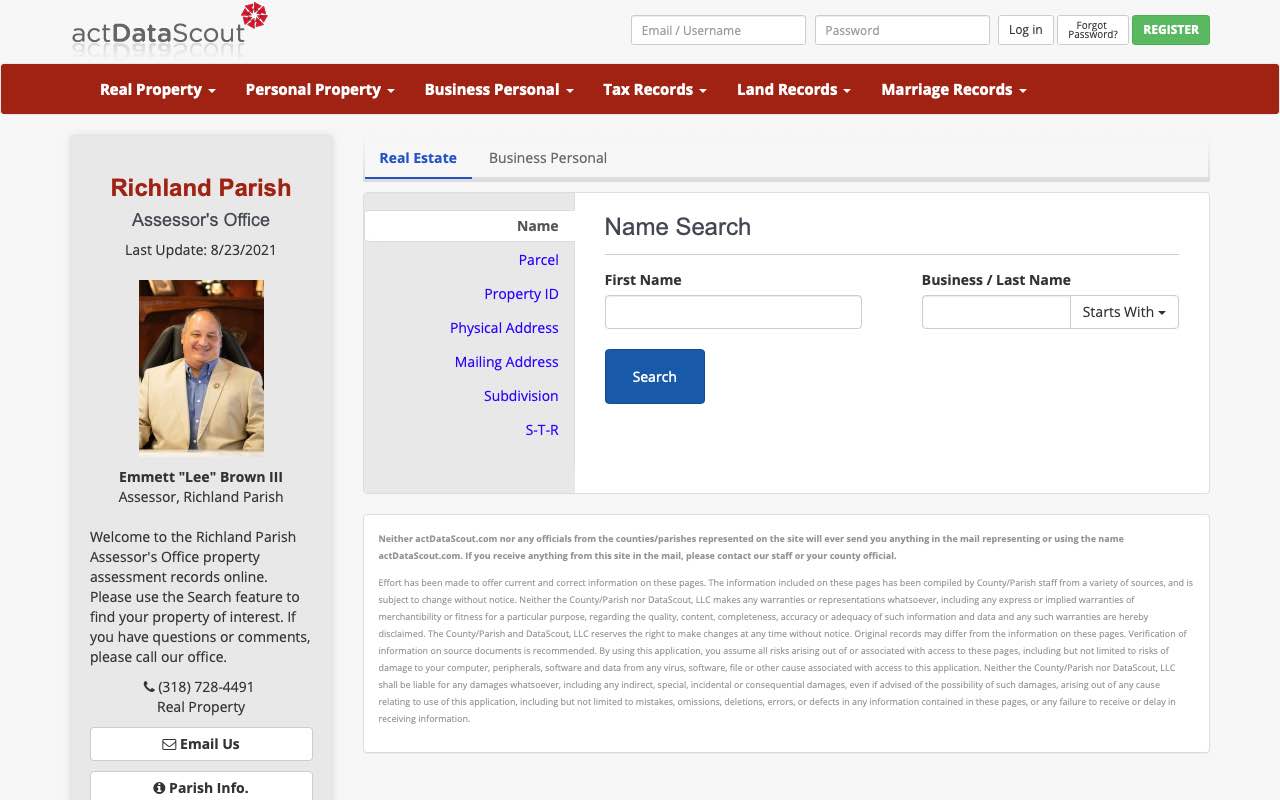Click the assessor's portrait photo
The height and width of the screenshot is (800, 1280).
tap(200, 365)
